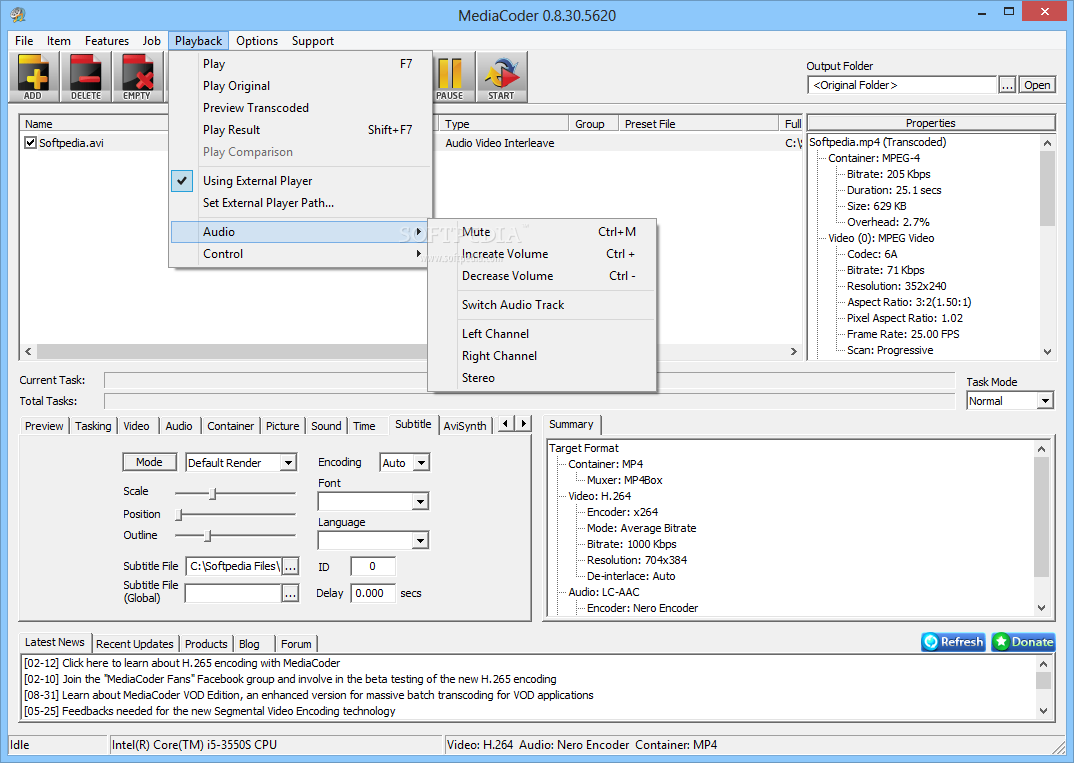The image size is (1074, 763).
Task: Open the Encoding Auto dropdown
Action: click(x=421, y=462)
